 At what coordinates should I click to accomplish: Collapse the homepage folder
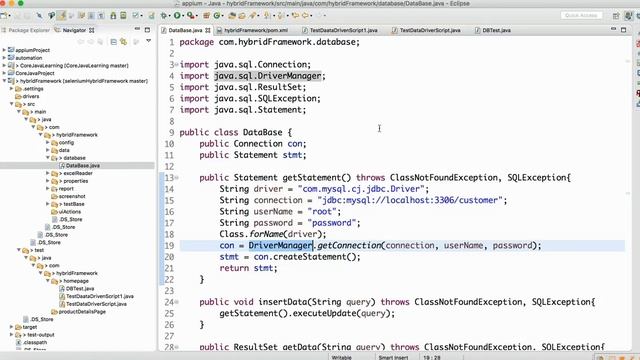[x=48, y=281]
